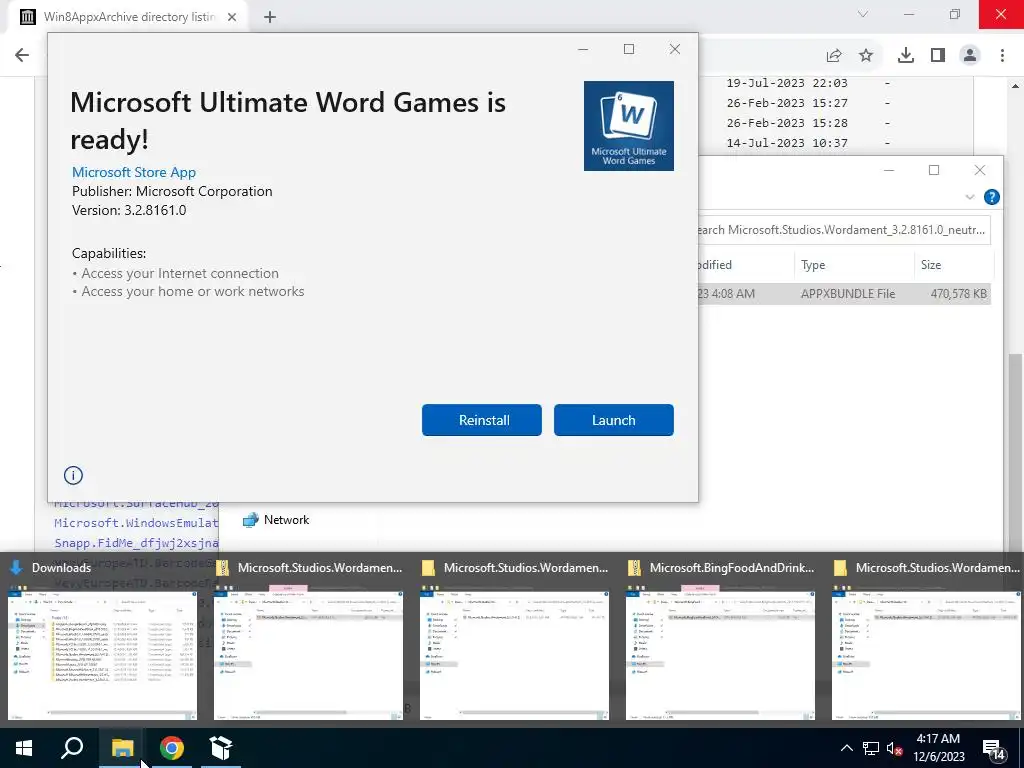This screenshot has height=768, width=1024.
Task: Open the taskbar clock and date
Action: [938, 748]
